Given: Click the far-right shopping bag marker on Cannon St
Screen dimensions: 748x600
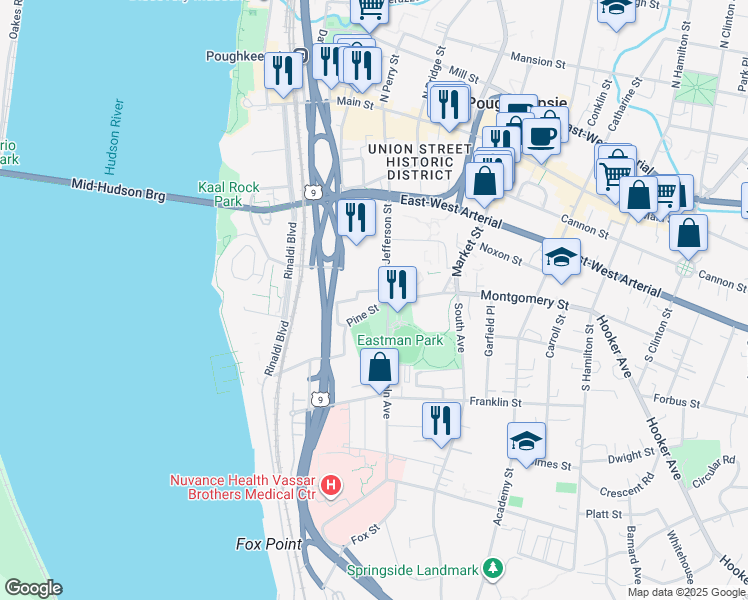Looking at the screenshot, I should pos(688,233).
